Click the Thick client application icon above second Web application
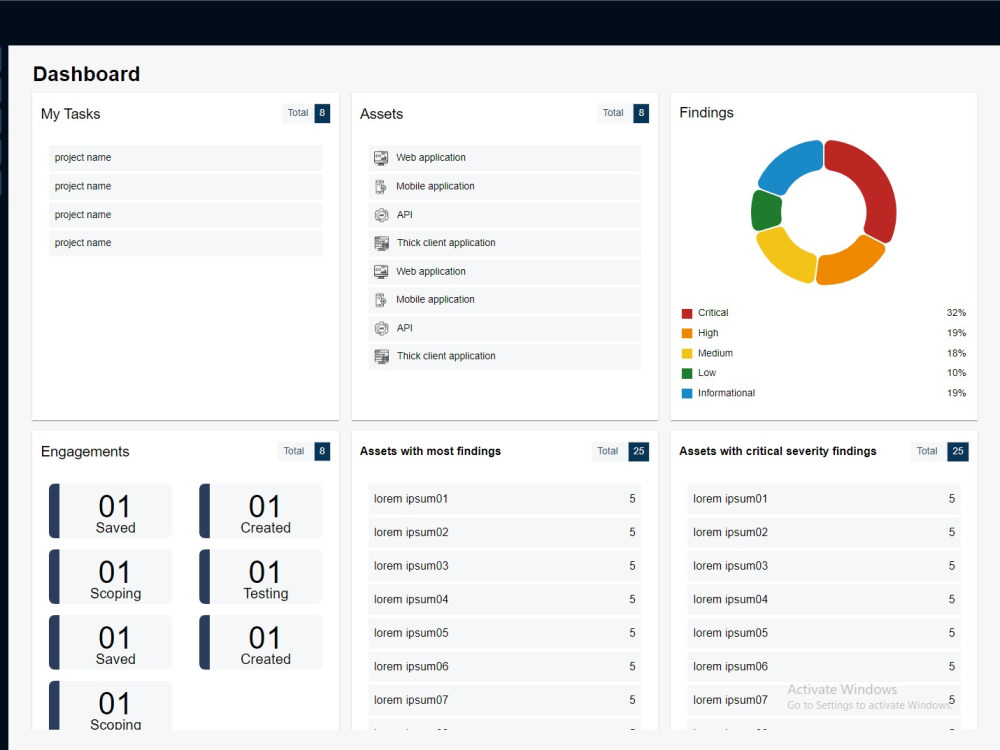1000x750 pixels. click(381, 243)
